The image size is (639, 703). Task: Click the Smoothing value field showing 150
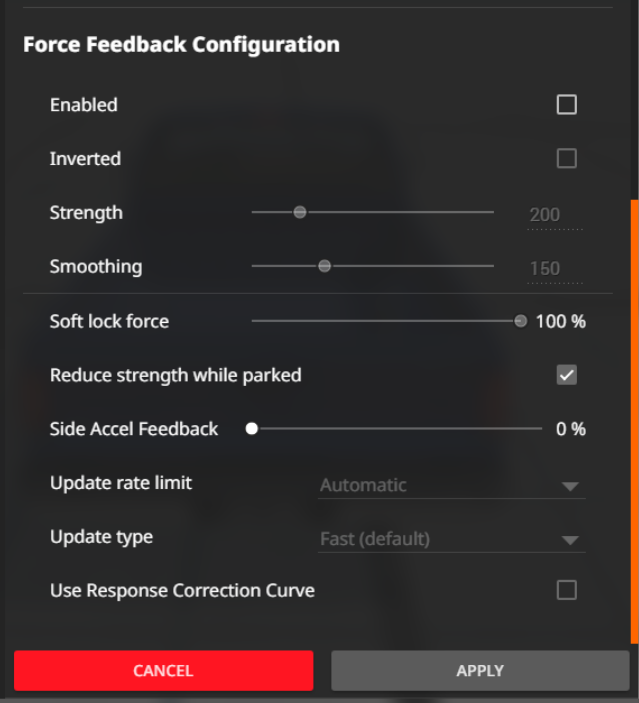pos(545,268)
